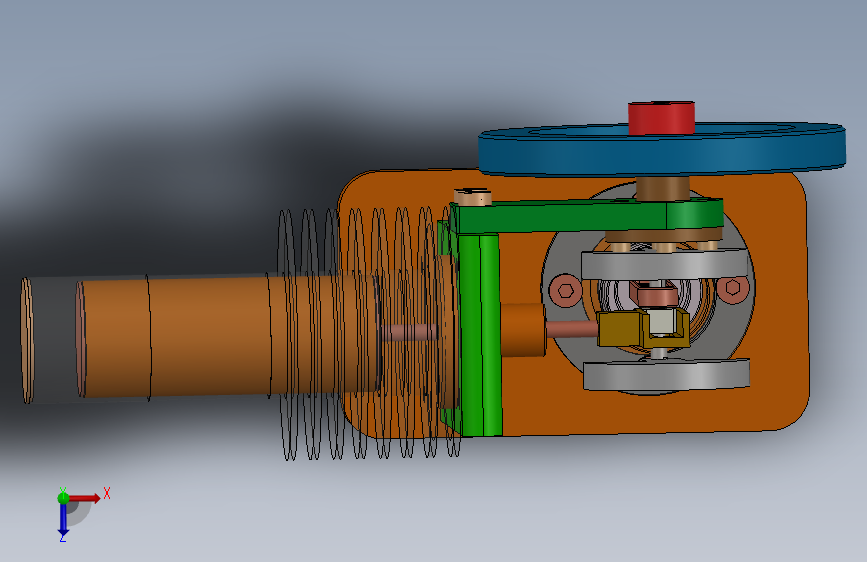Select the right hex socket bolt head

733,289
